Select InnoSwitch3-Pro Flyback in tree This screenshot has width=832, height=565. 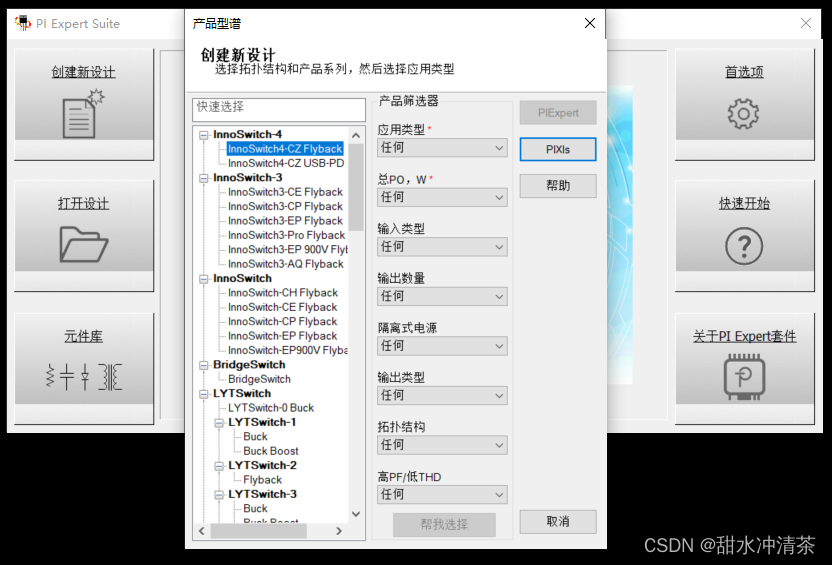tap(287, 235)
